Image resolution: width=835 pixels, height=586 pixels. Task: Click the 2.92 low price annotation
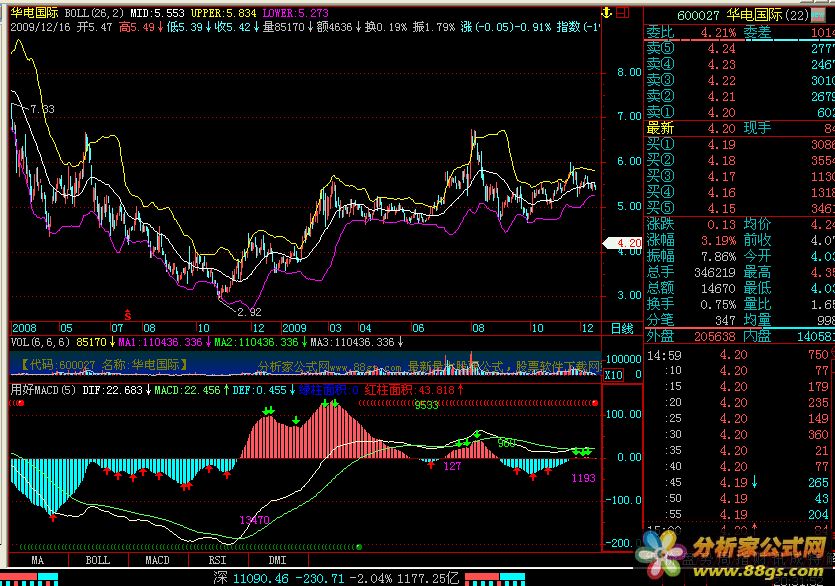click(x=249, y=312)
